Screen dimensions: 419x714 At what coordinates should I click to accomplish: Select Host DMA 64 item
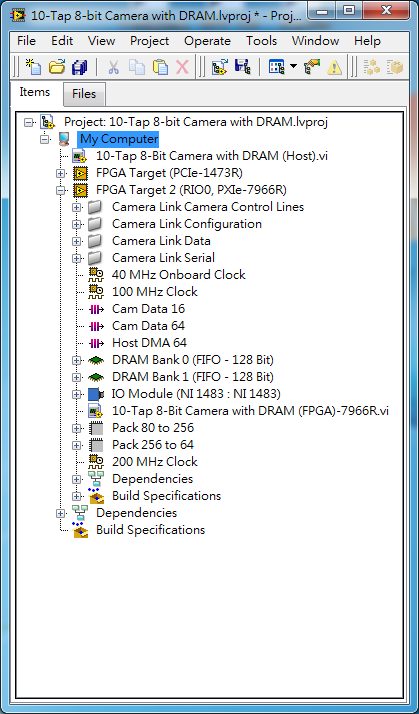[x=149, y=343]
